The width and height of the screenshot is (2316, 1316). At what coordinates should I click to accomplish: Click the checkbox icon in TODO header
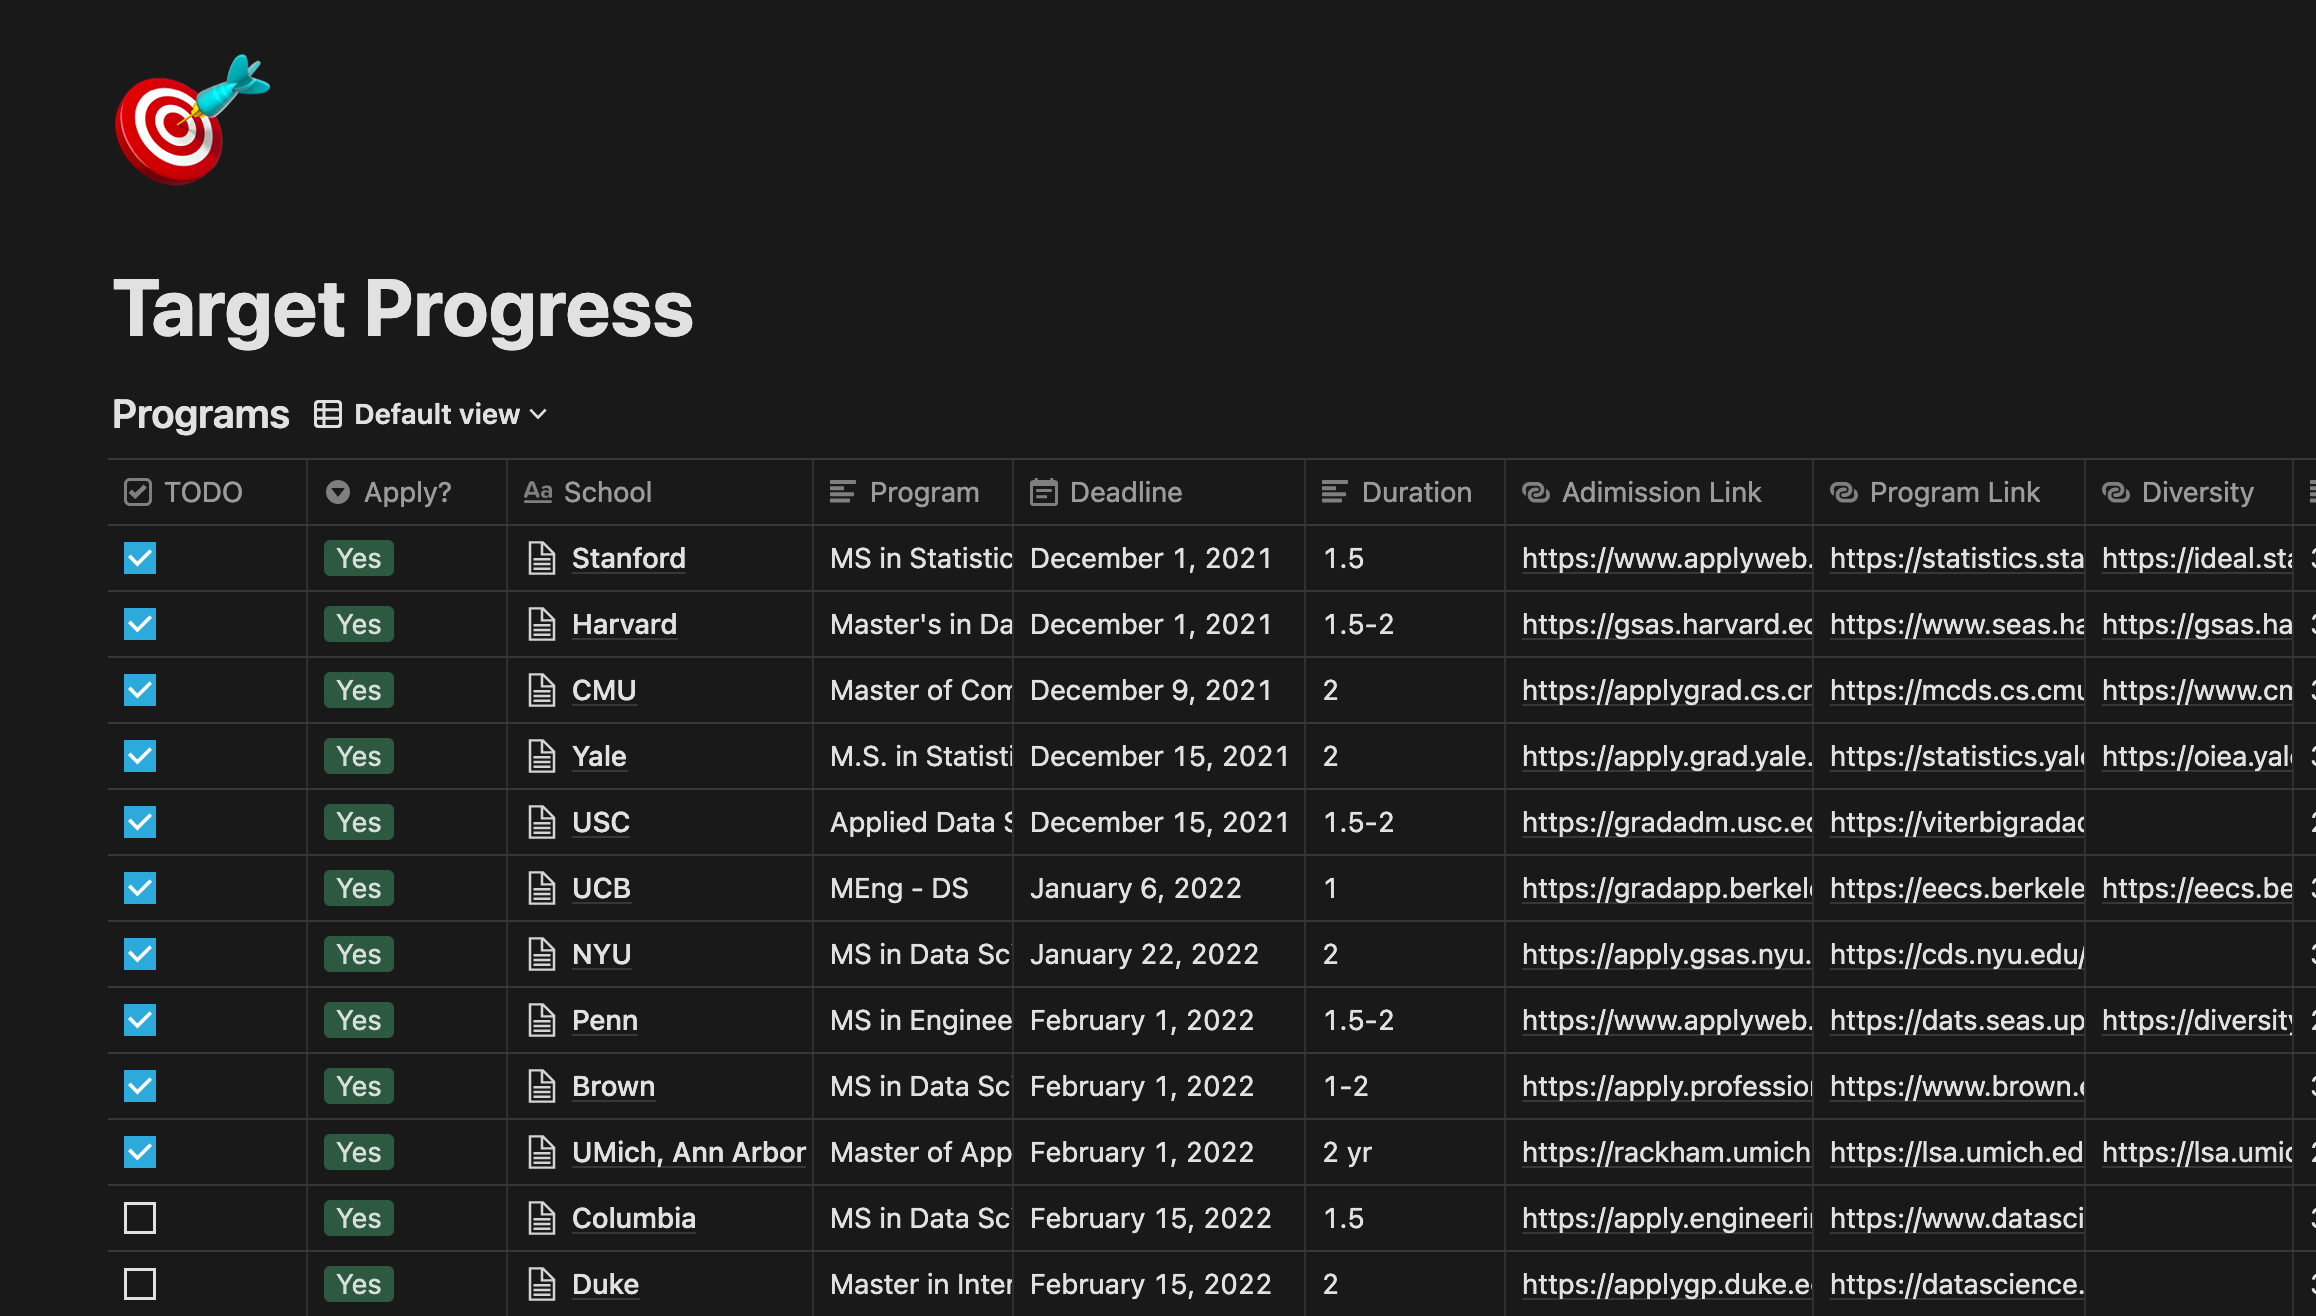137,492
